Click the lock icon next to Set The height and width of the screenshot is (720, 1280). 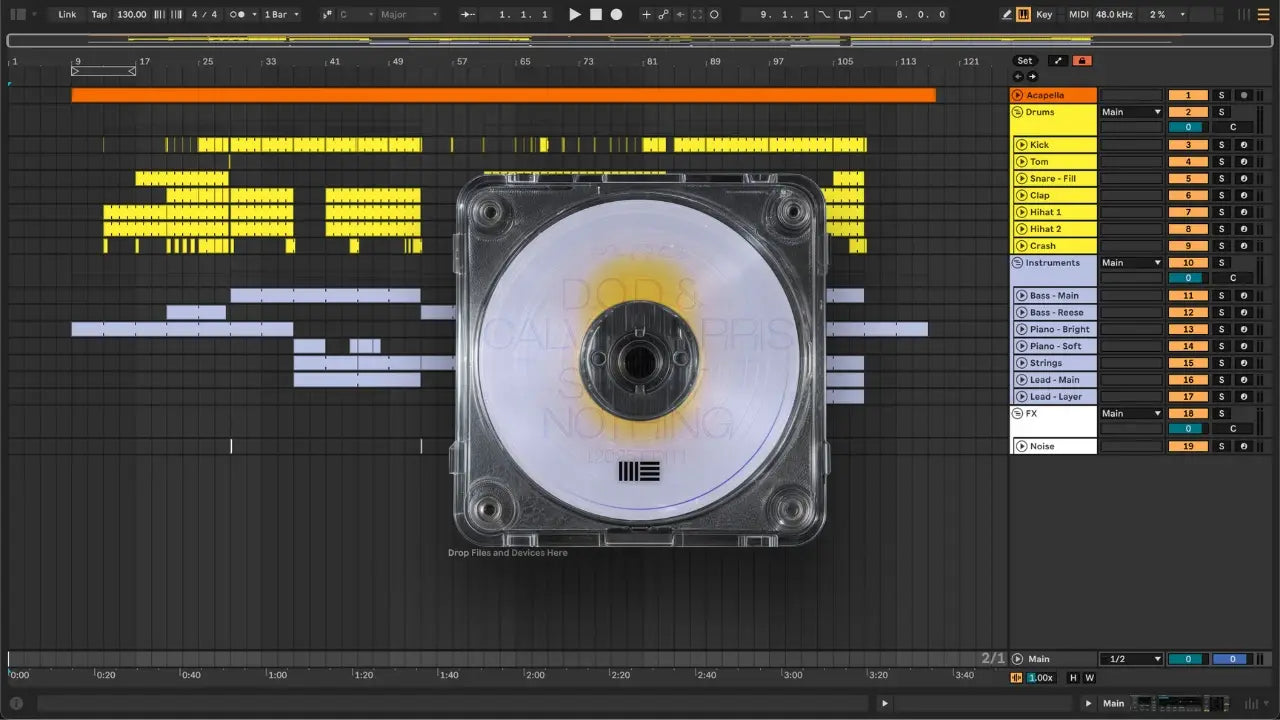1081,61
